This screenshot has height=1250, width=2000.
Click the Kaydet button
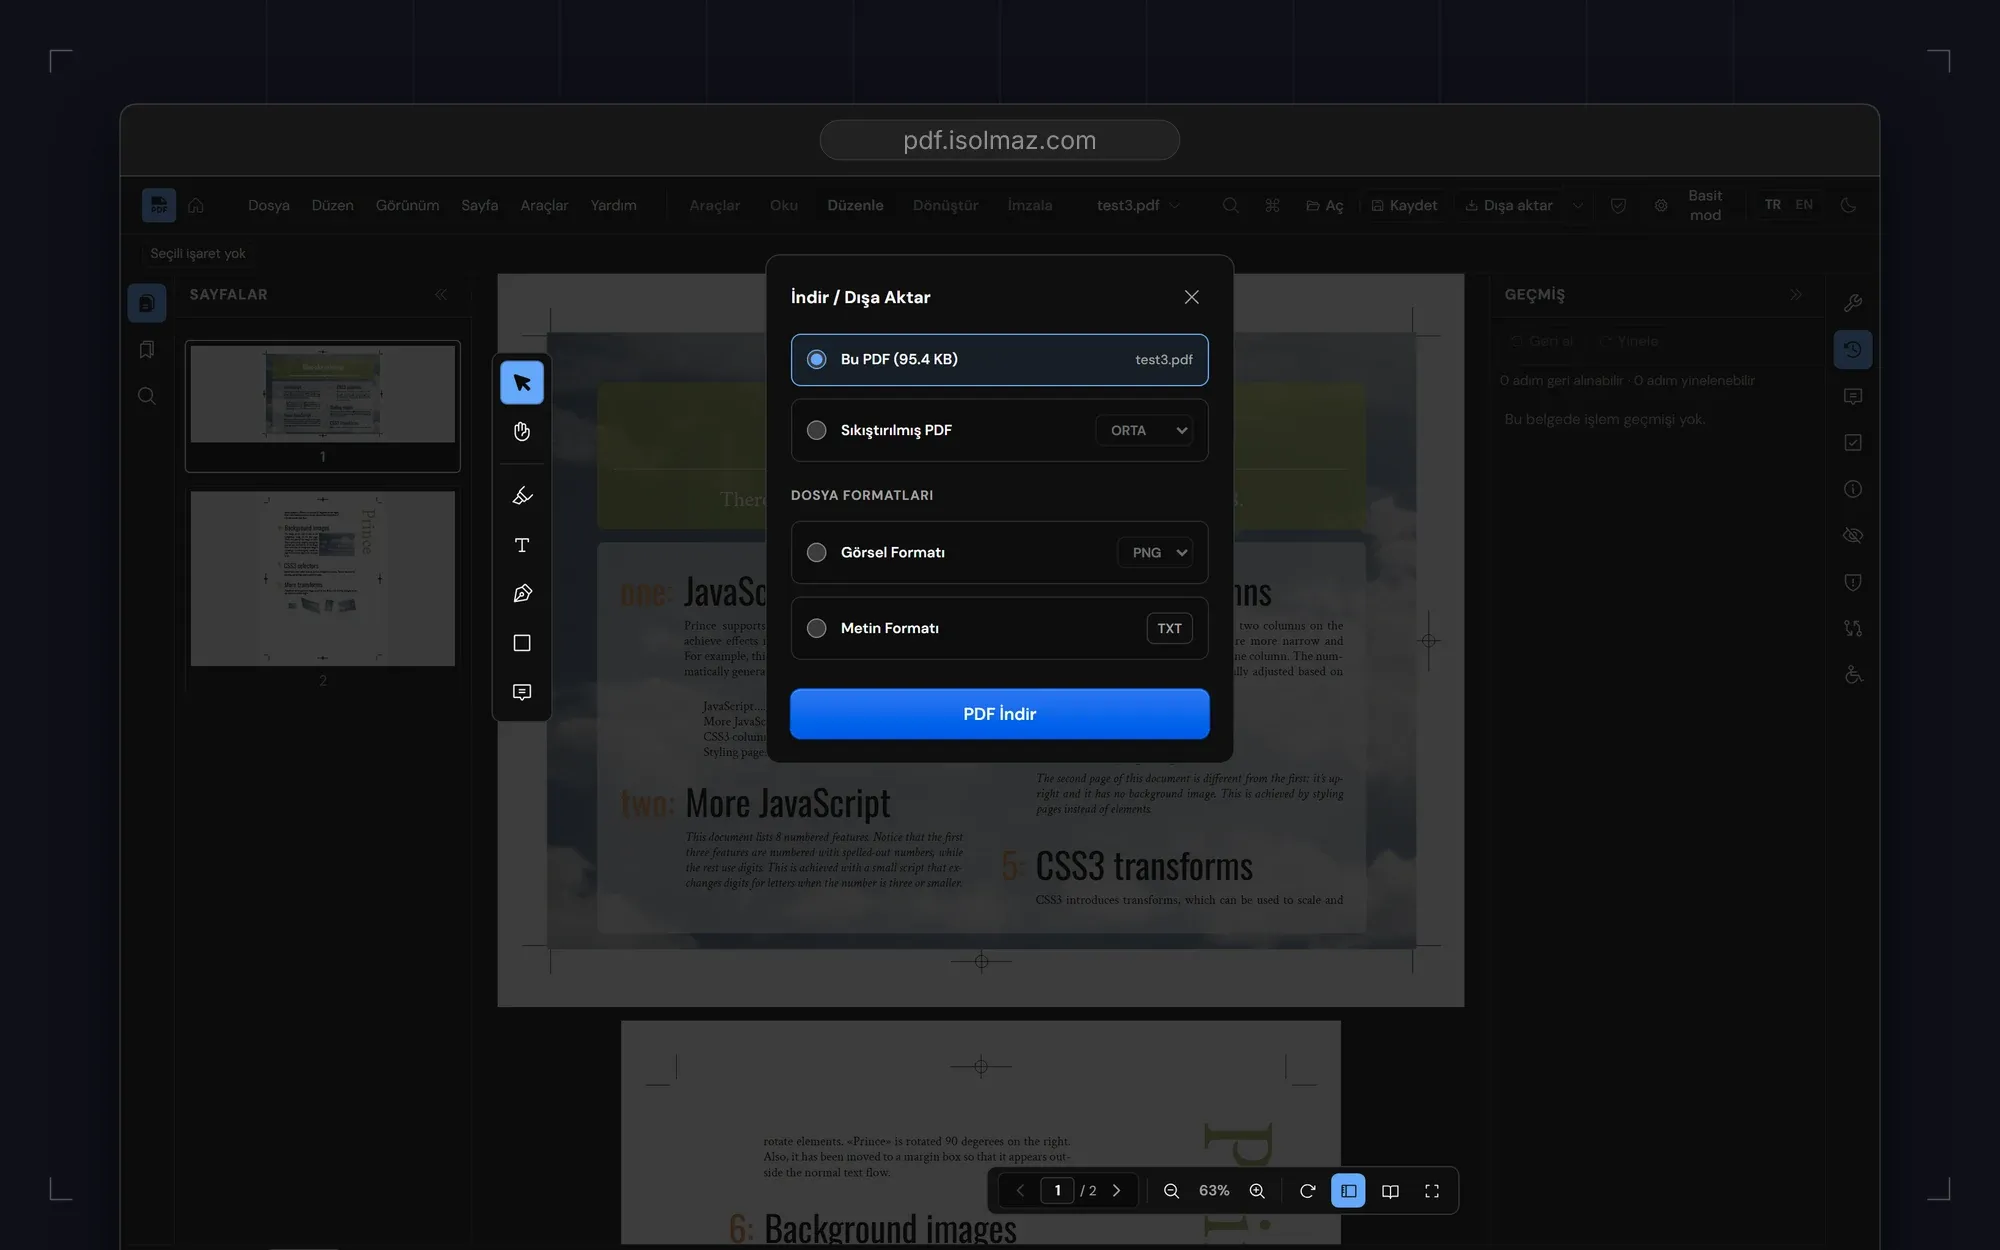click(1404, 205)
